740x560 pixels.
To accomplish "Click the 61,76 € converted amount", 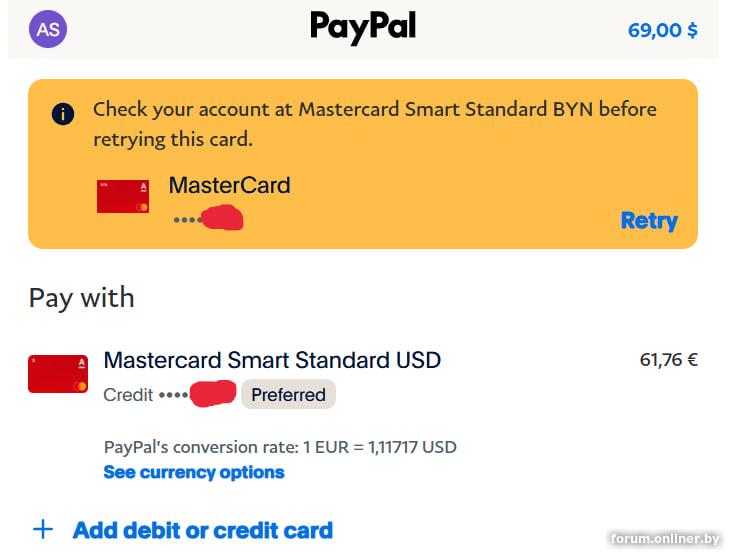I will (668, 360).
